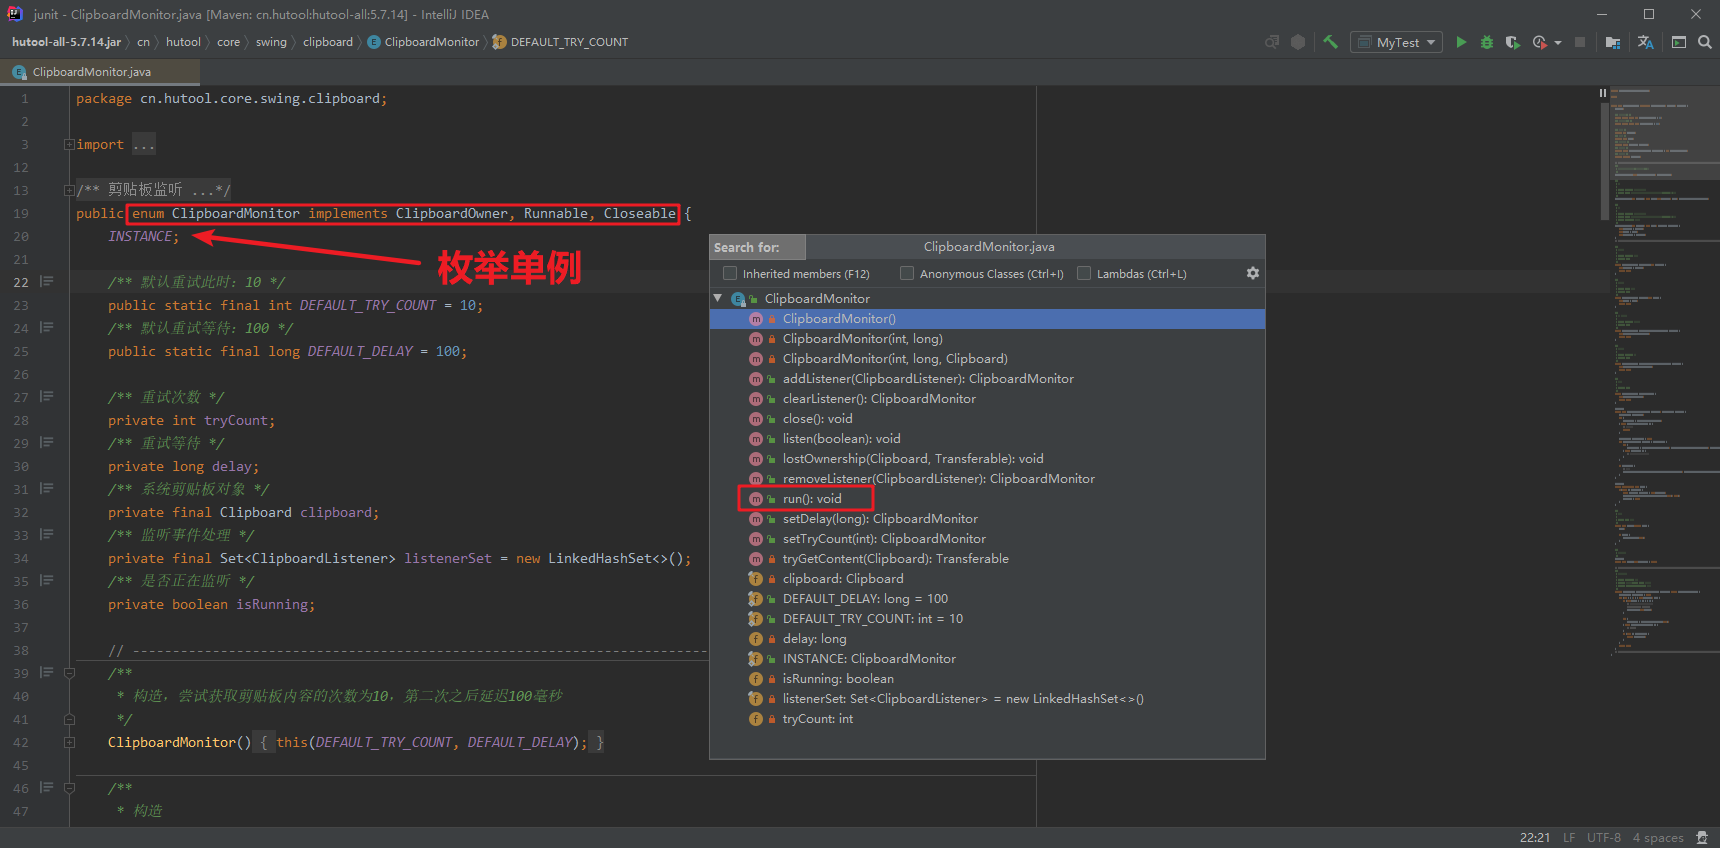Select INSTANCE: ClipboardMonitor field entry
Screen dimensions: 1720x848
(x=987, y=658)
